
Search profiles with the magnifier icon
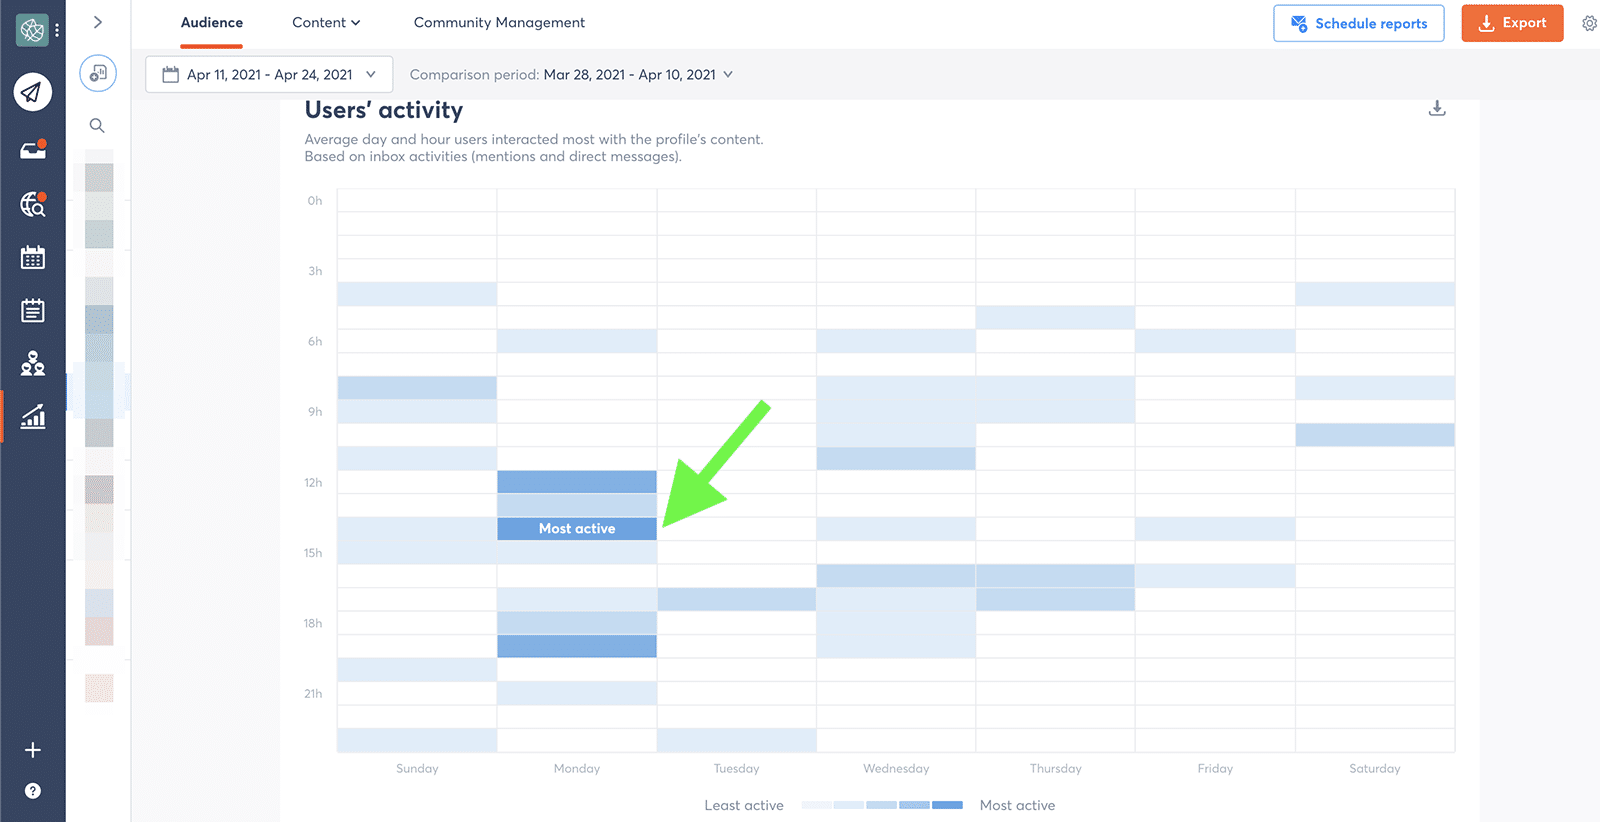pyautogui.click(x=97, y=125)
